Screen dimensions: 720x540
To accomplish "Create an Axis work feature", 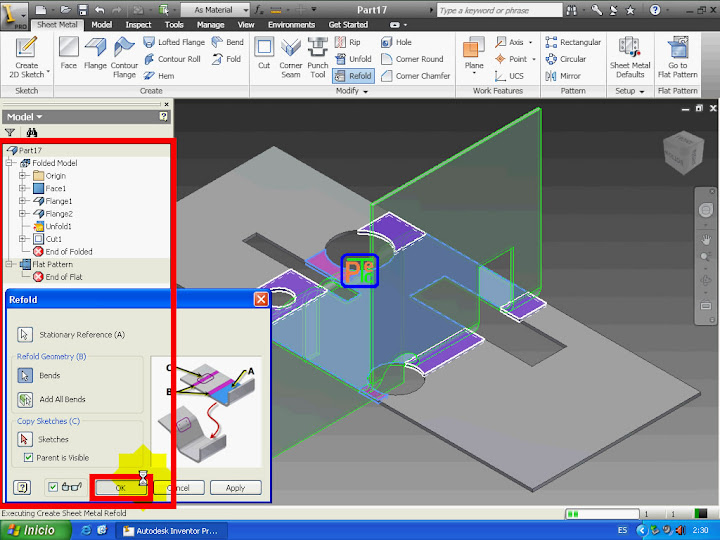I will pos(510,42).
